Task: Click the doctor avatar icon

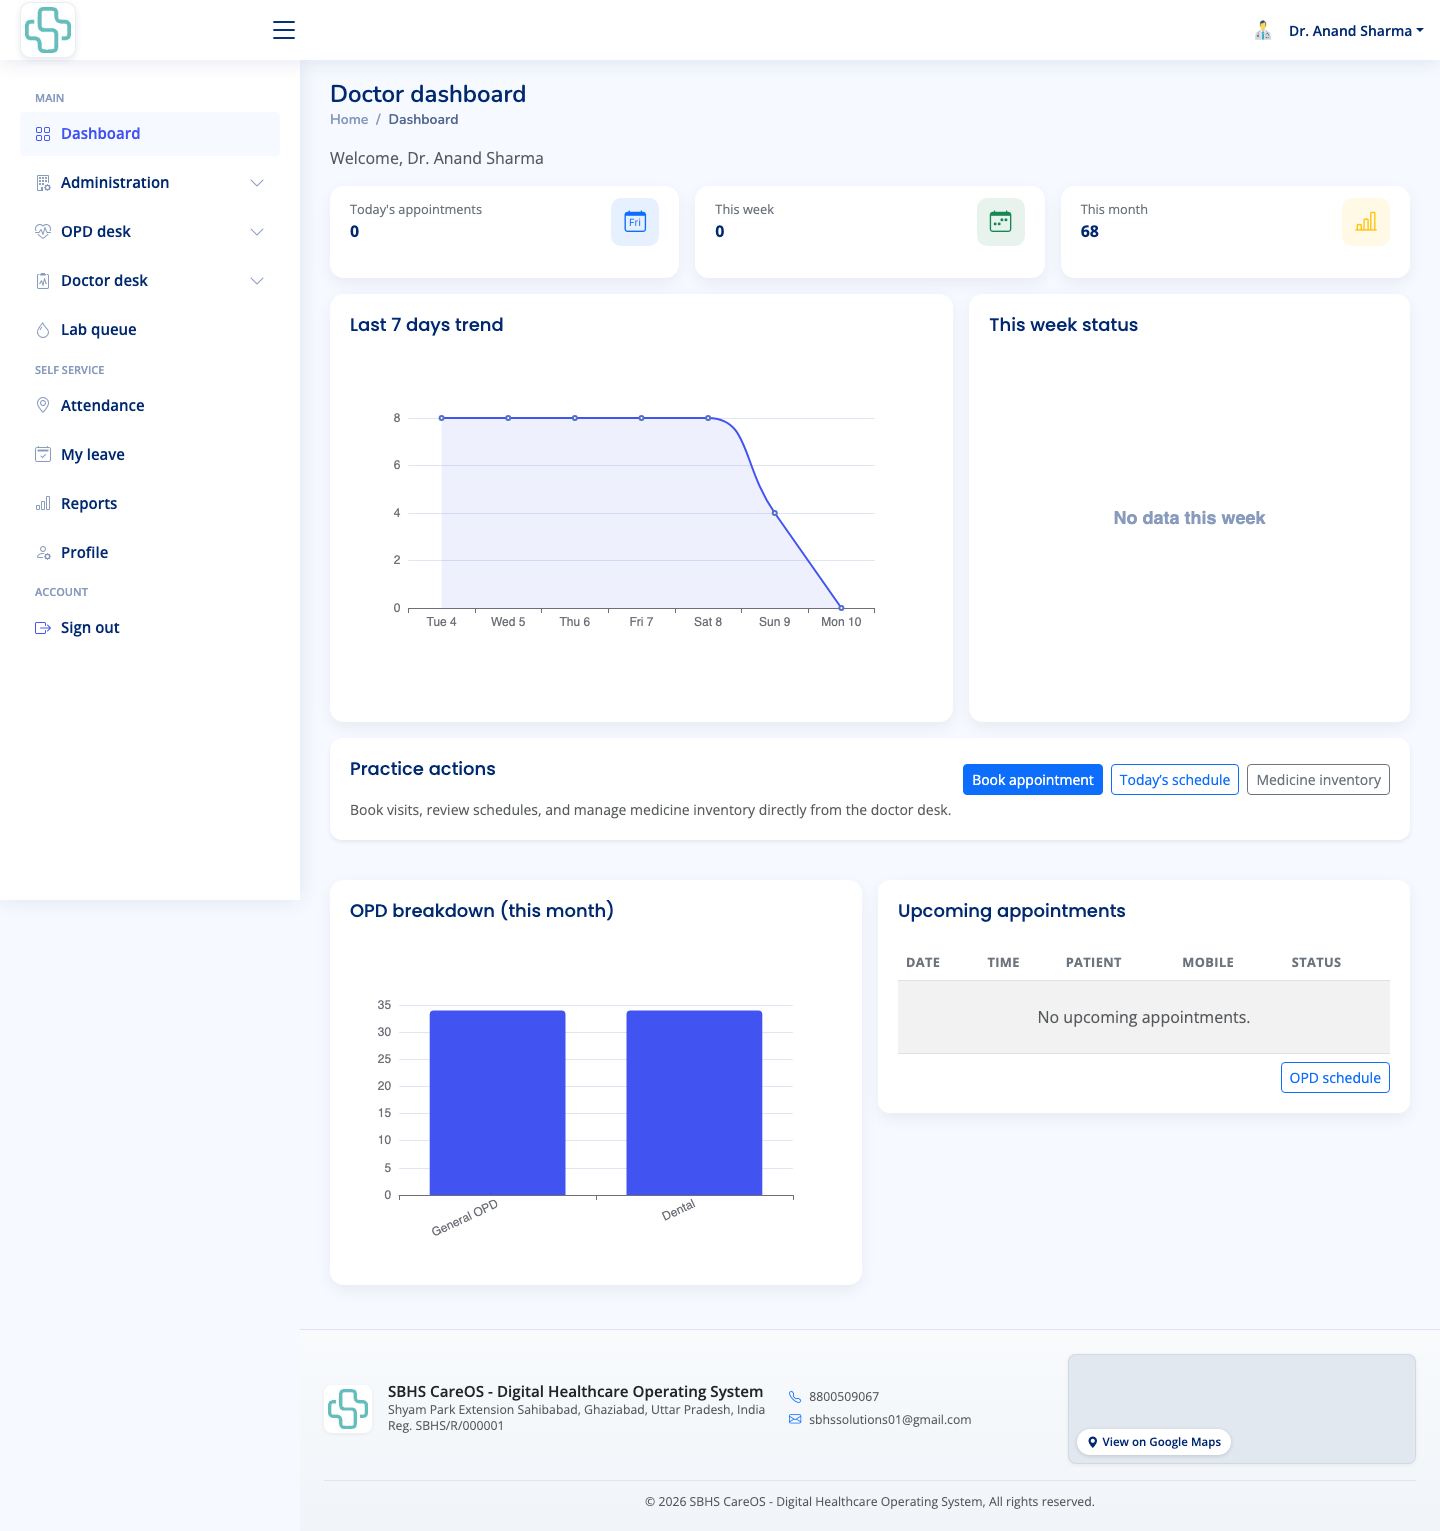Action: pyautogui.click(x=1263, y=31)
